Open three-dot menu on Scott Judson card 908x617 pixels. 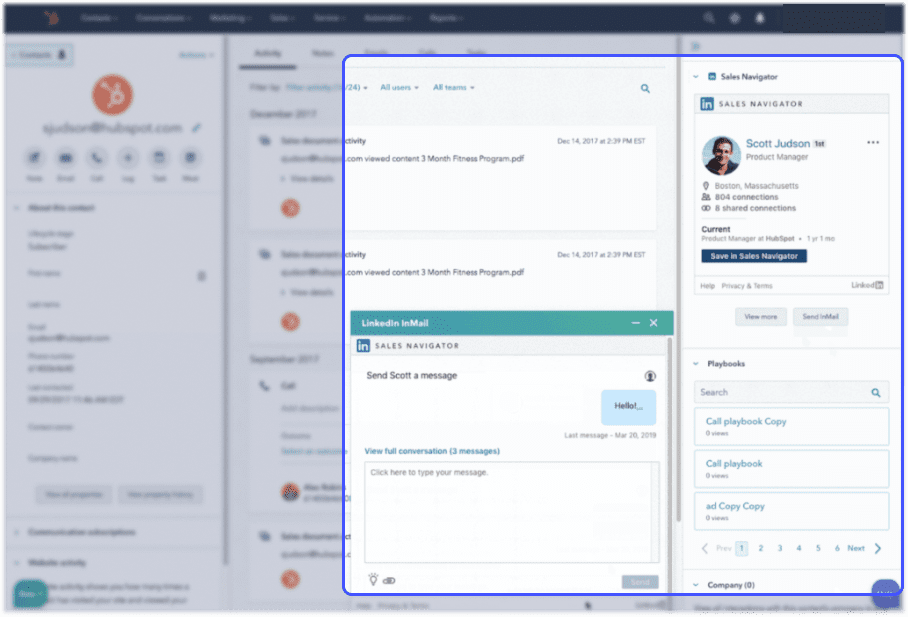873,143
